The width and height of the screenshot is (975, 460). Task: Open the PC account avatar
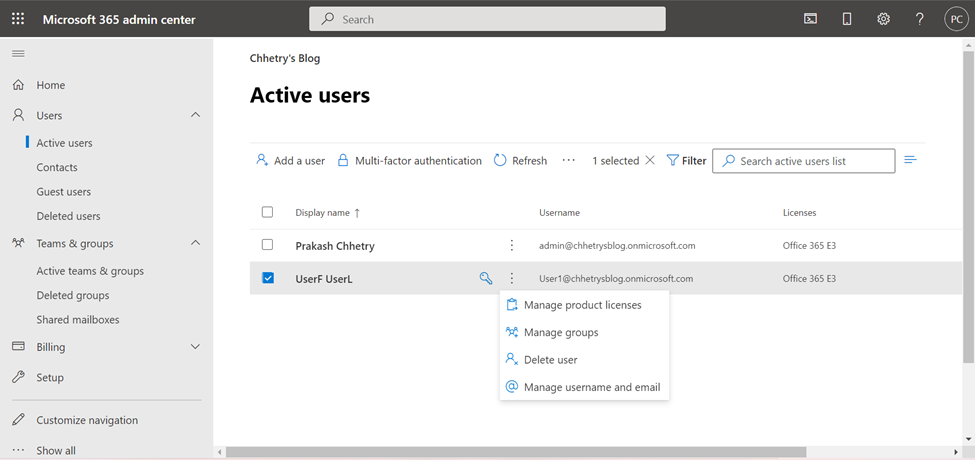click(x=956, y=19)
